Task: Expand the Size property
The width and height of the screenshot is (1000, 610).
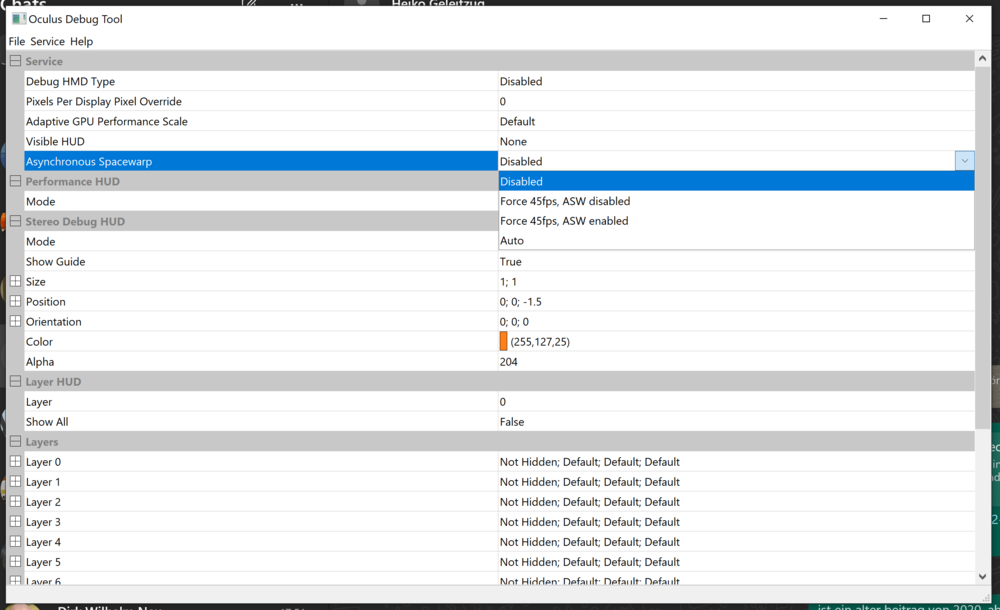Action: click(x=15, y=281)
